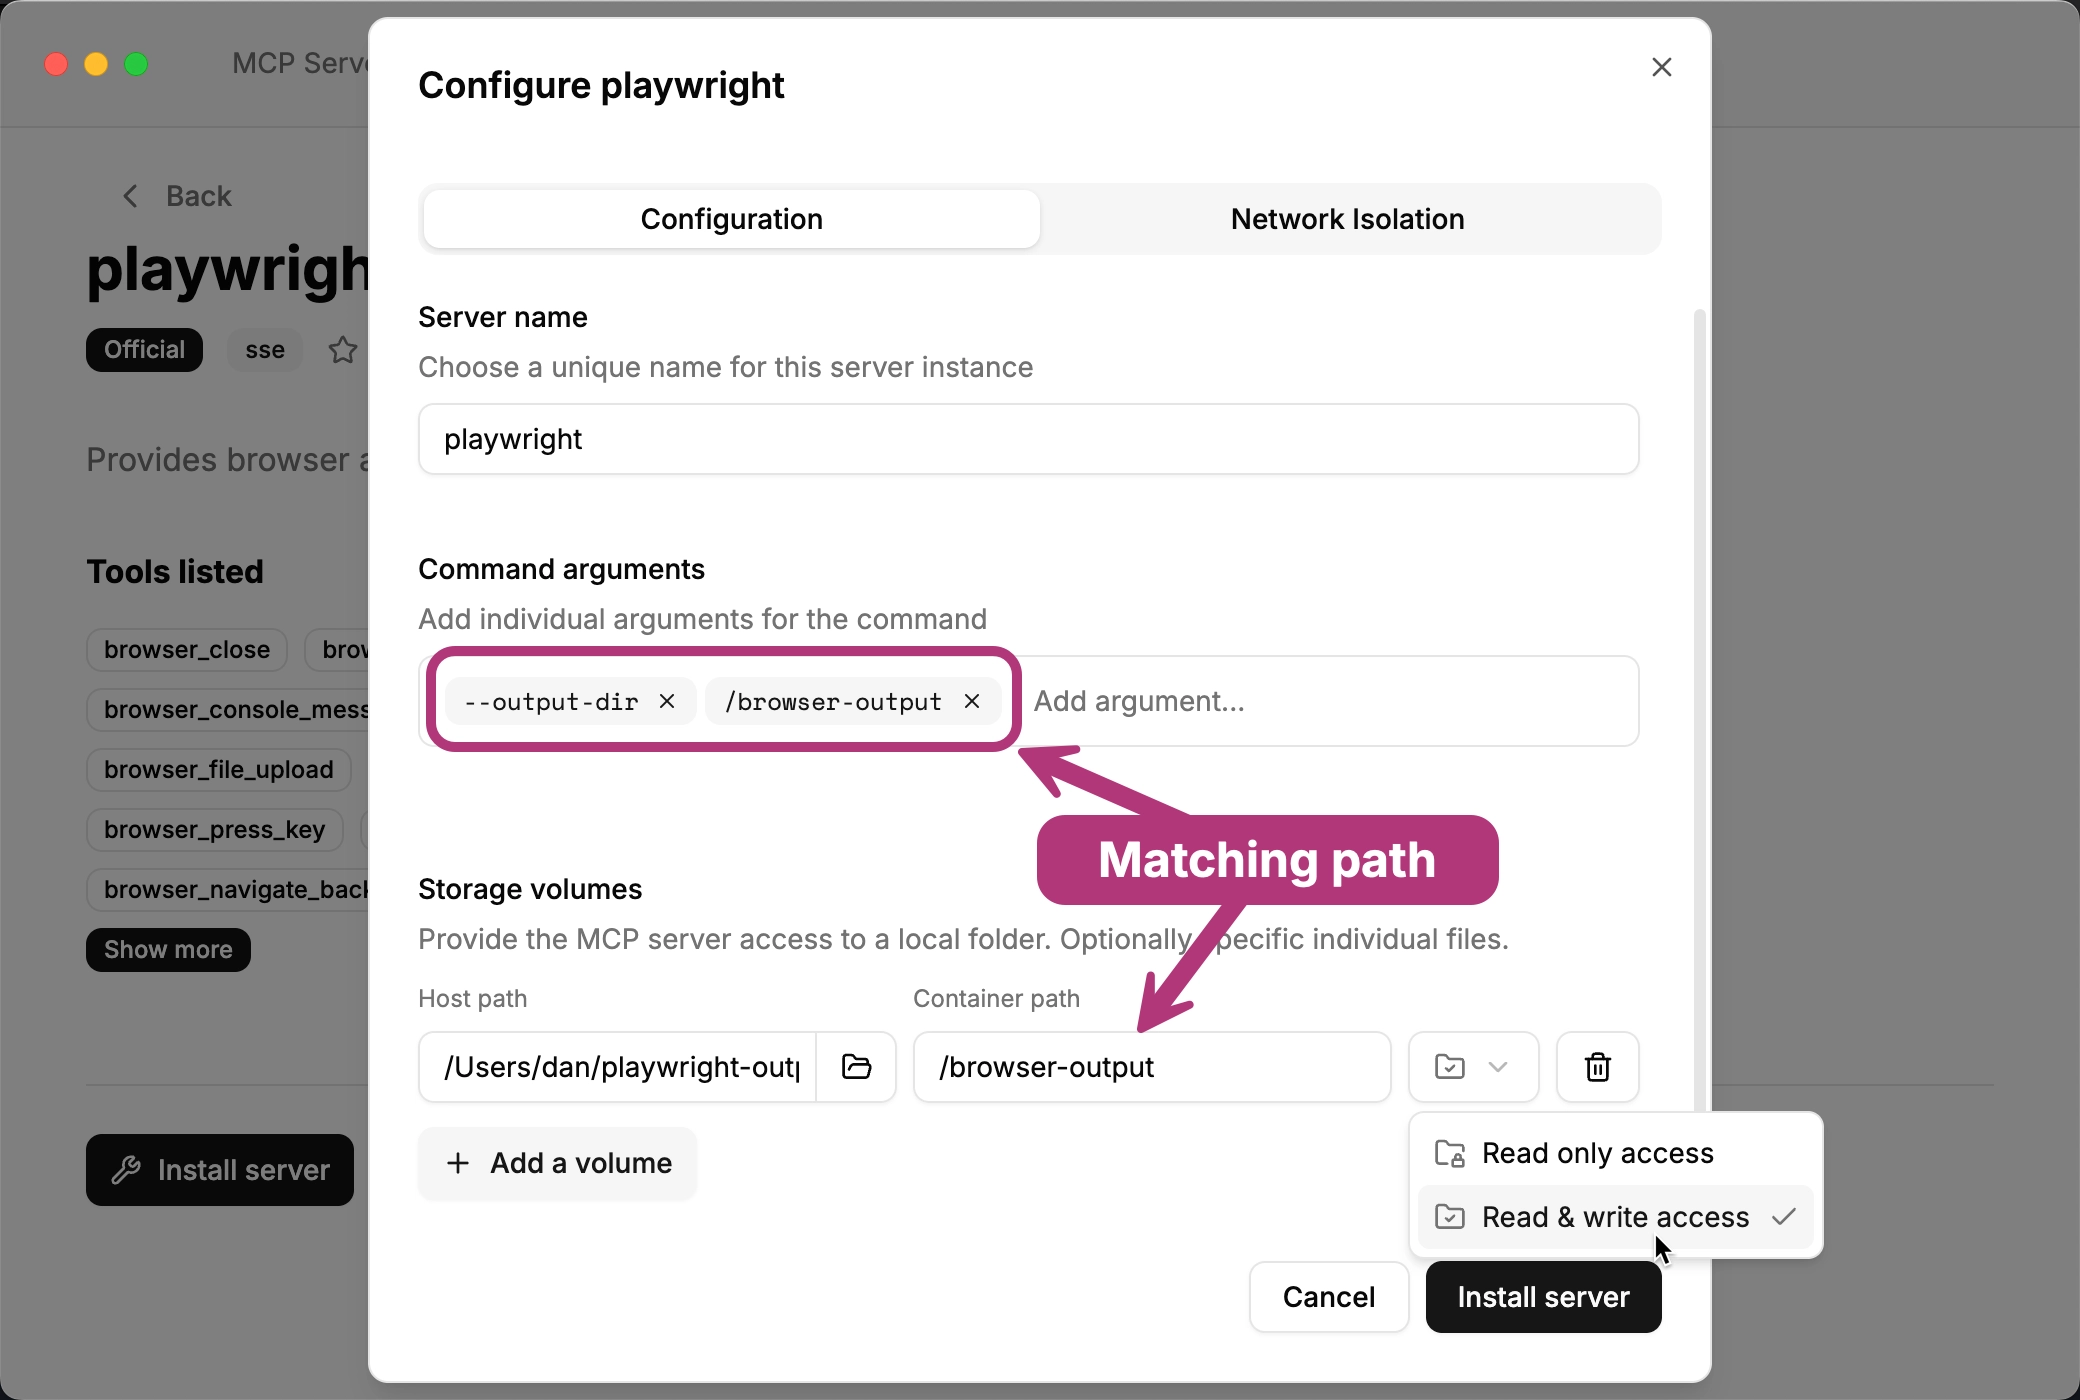This screenshot has height=1400, width=2080.
Task: Collapse the folder access chevron menu
Action: 1496,1067
